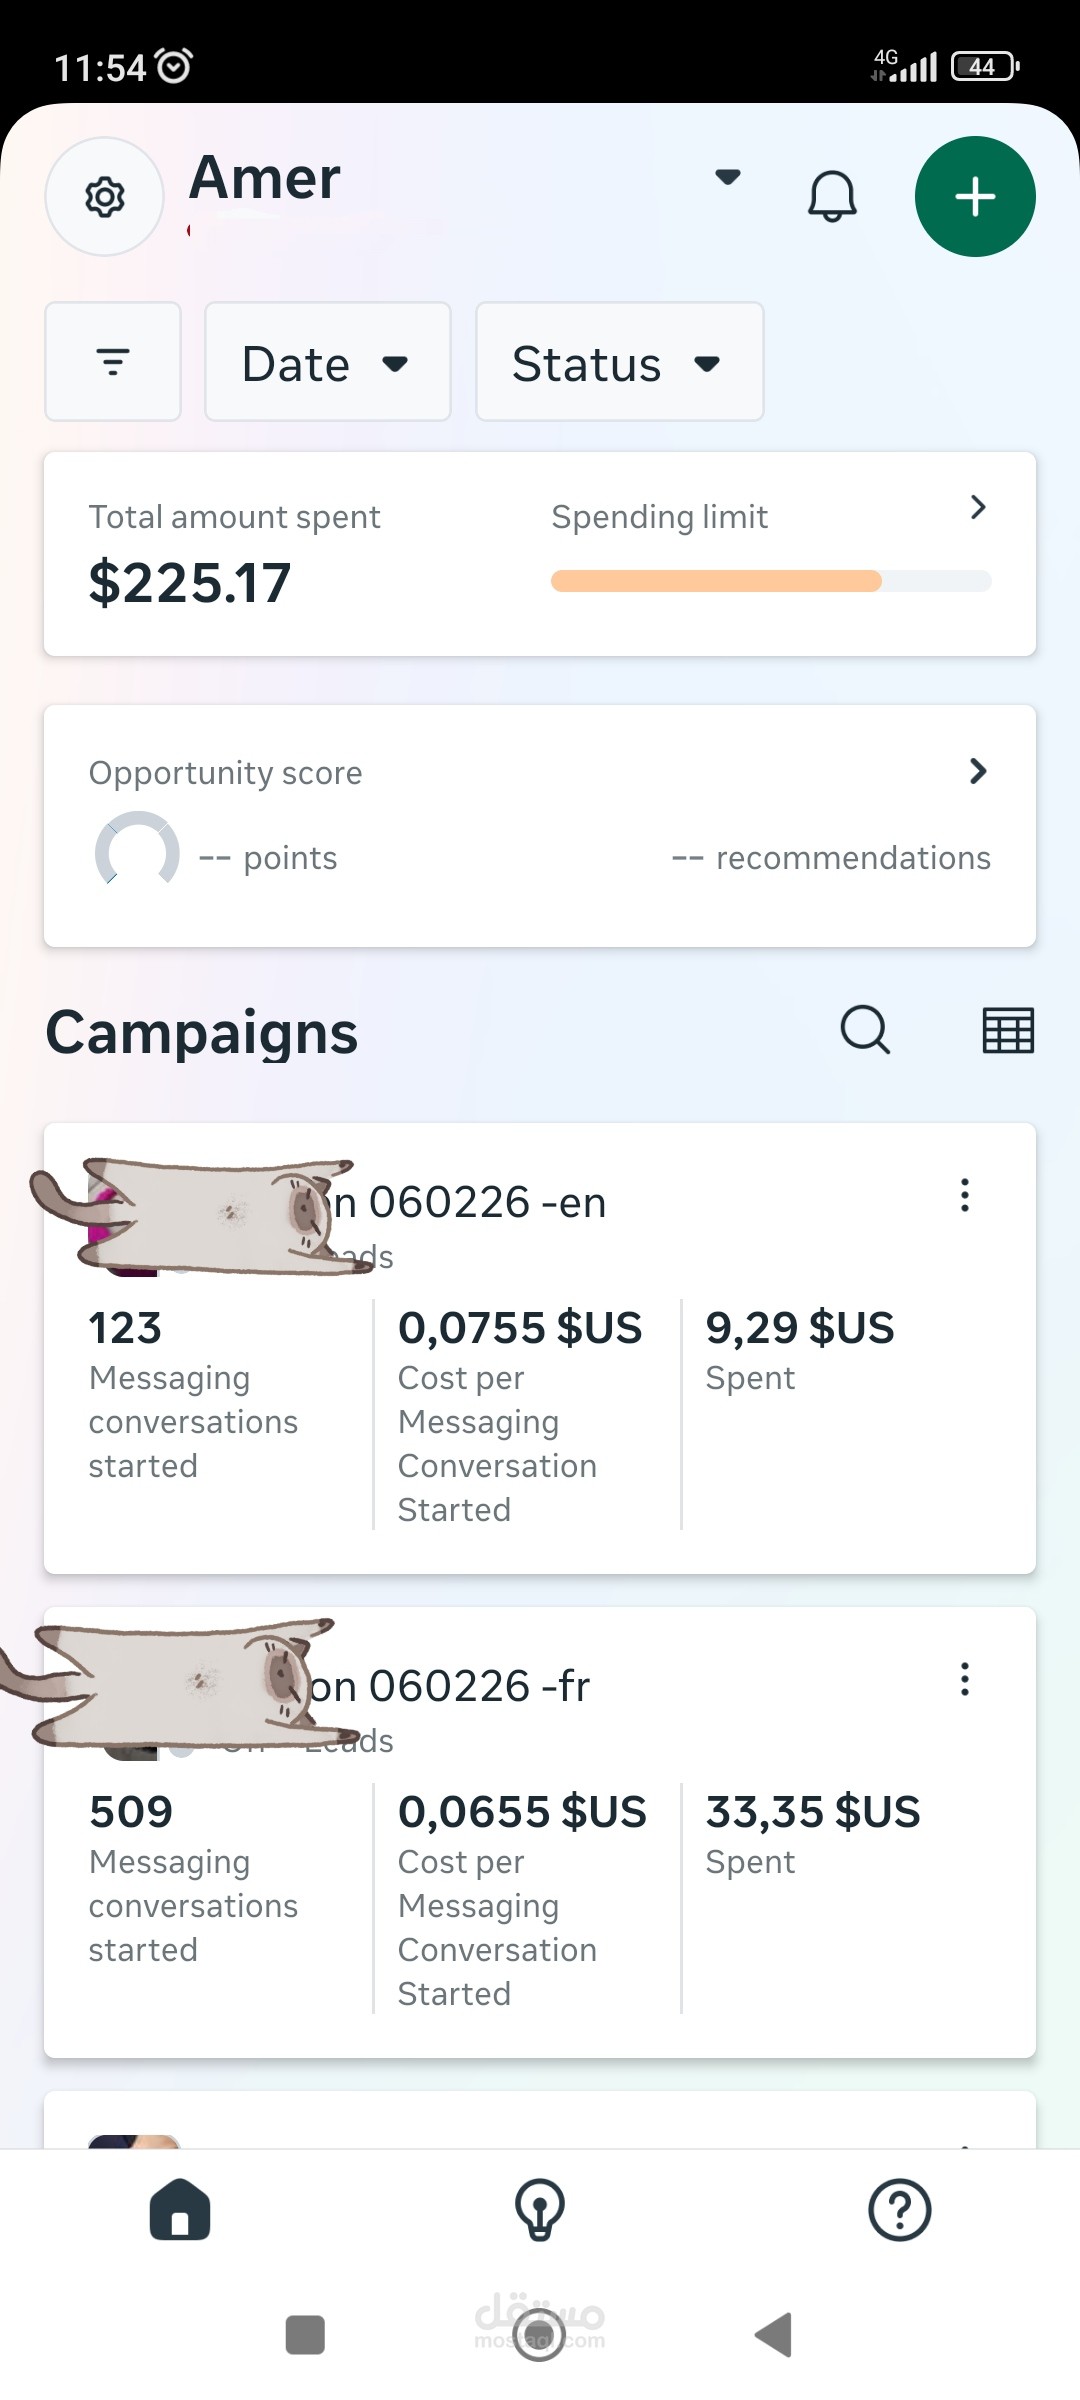This screenshot has width=1080, height=2400.
Task: Open more options for 060226 -en campaign
Action: click(965, 1195)
